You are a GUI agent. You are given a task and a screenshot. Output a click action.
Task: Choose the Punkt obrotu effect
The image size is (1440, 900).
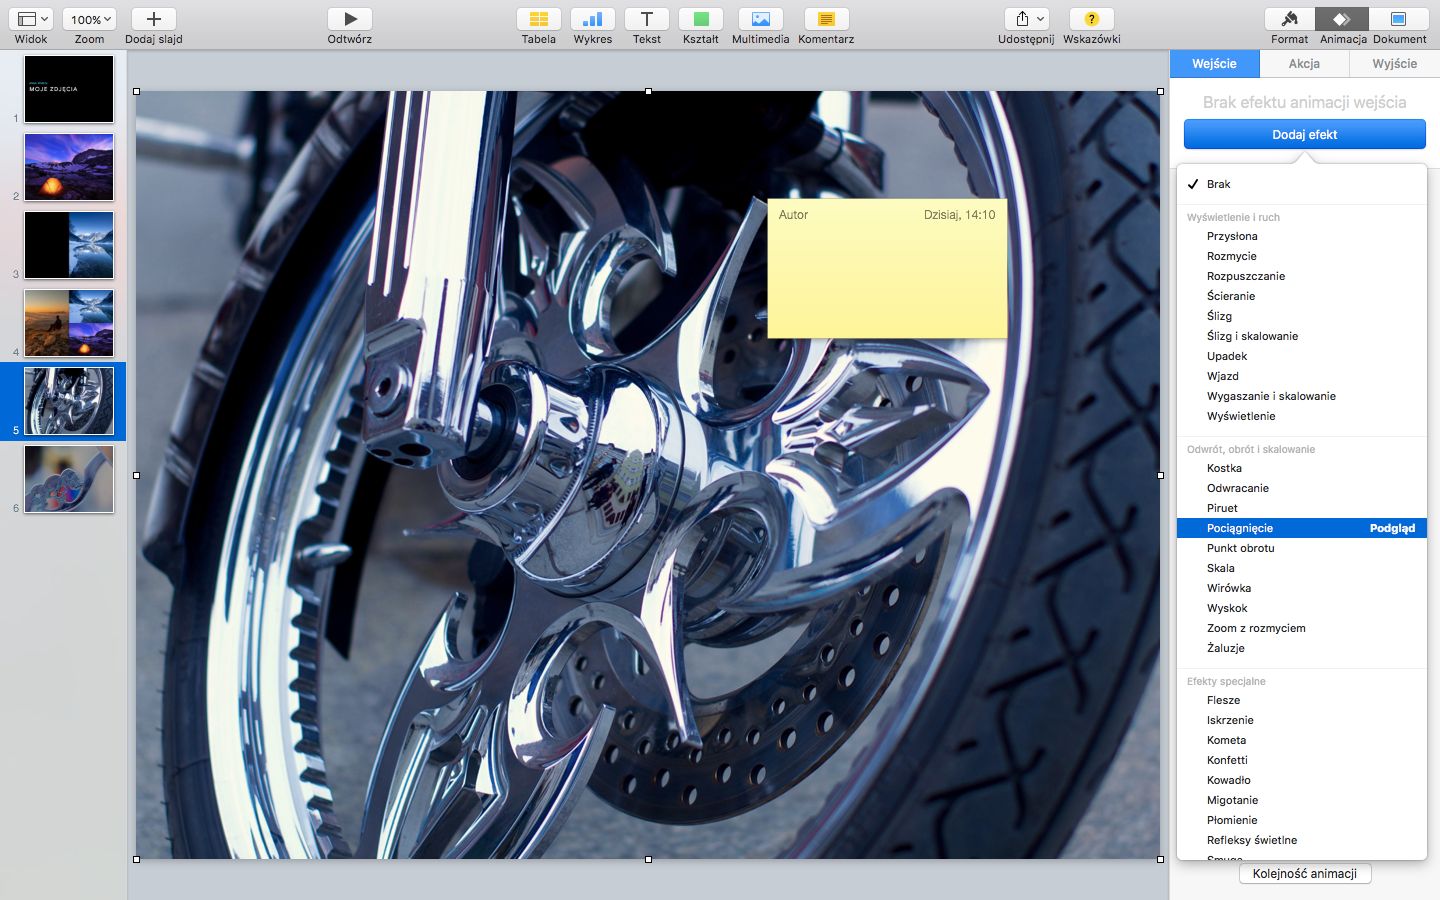pos(1302,548)
